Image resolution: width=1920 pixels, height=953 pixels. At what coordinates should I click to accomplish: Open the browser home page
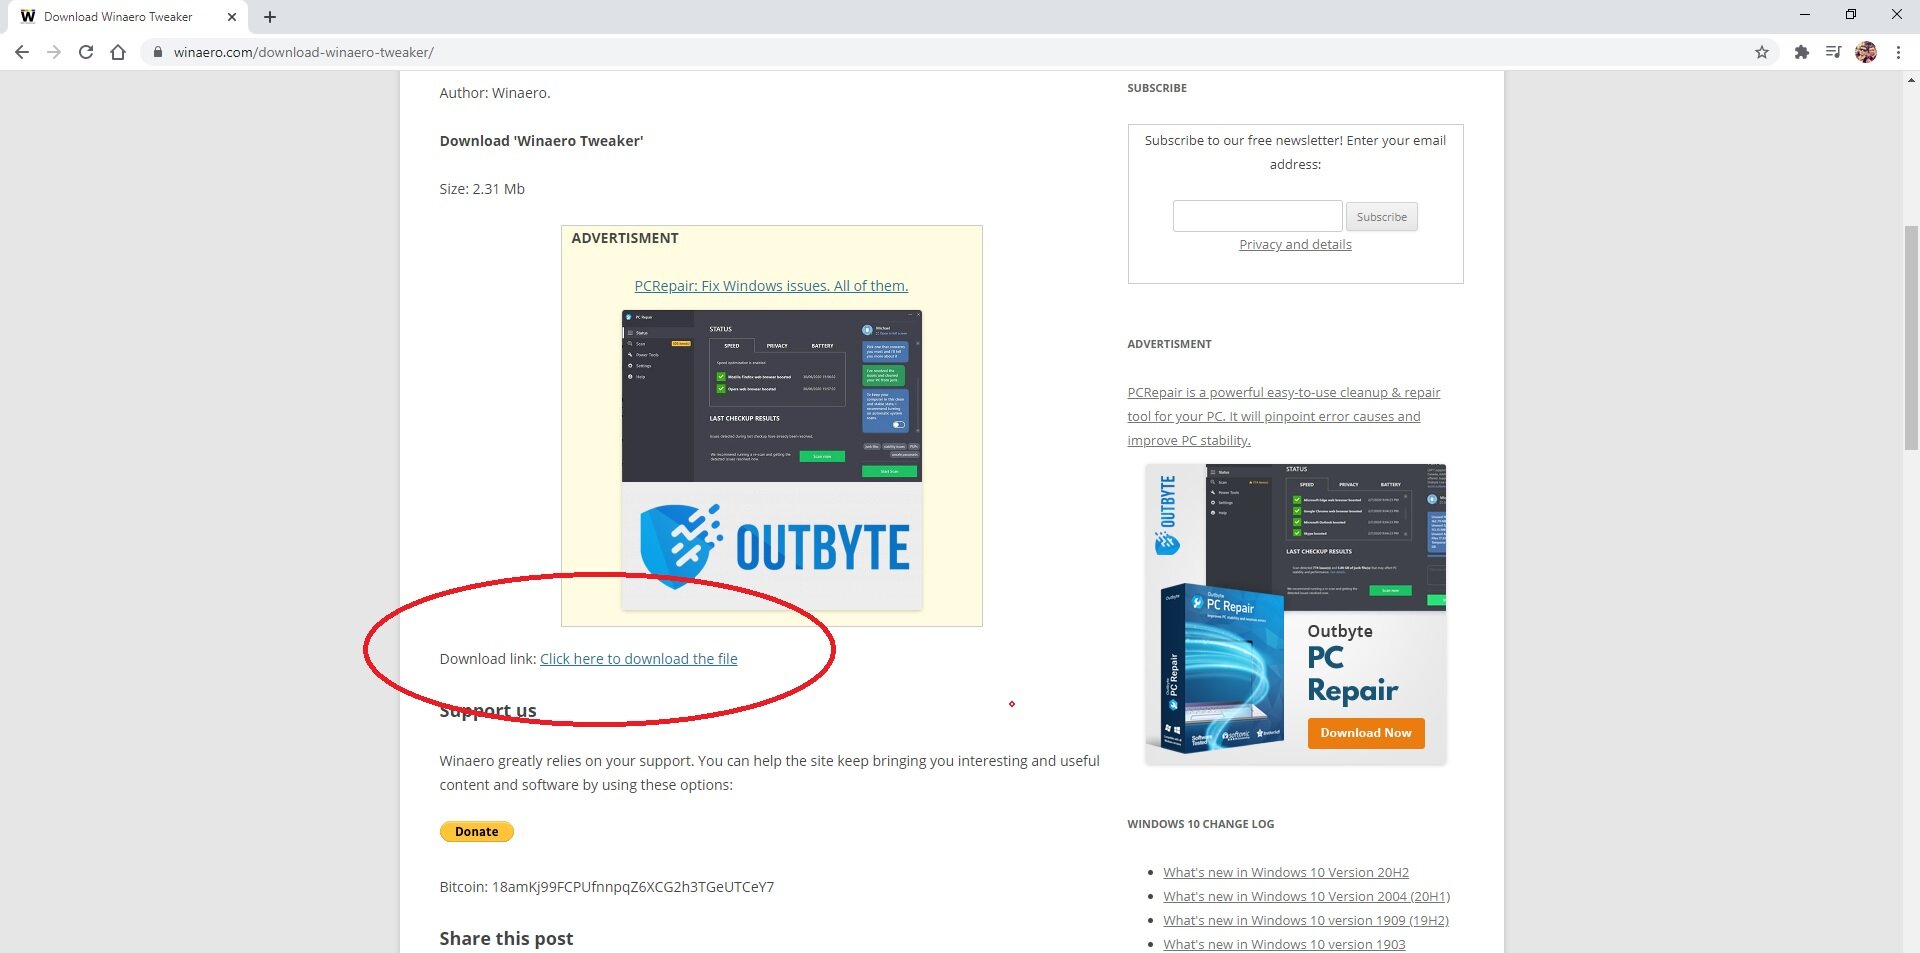point(118,52)
